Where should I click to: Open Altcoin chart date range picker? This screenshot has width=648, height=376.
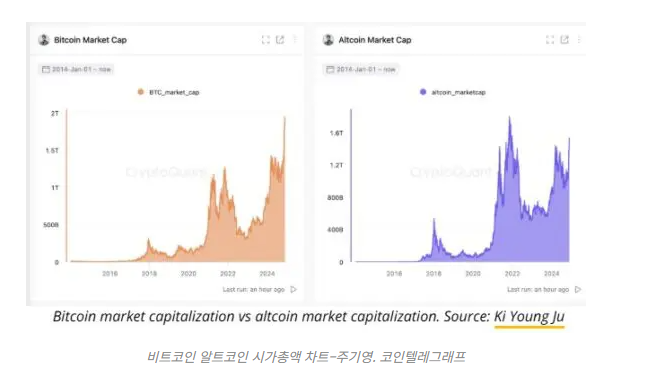pyautogui.click(x=360, y=69)
